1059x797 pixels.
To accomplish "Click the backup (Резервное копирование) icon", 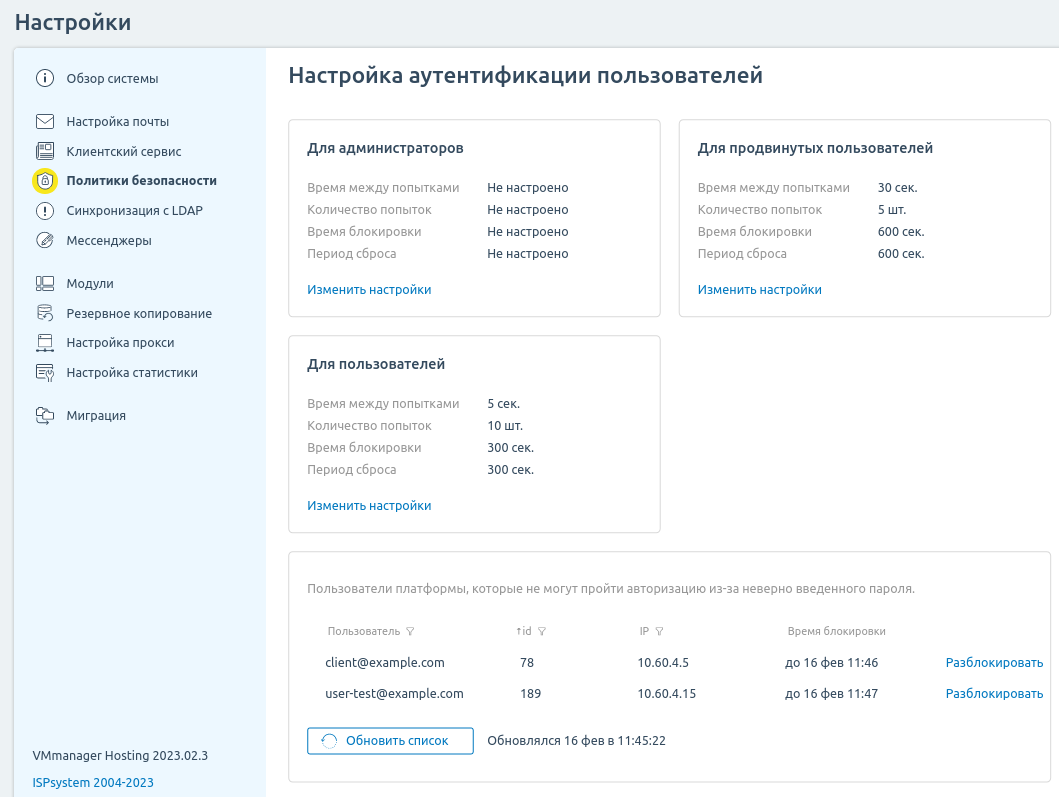I will [x=45, y=313].
